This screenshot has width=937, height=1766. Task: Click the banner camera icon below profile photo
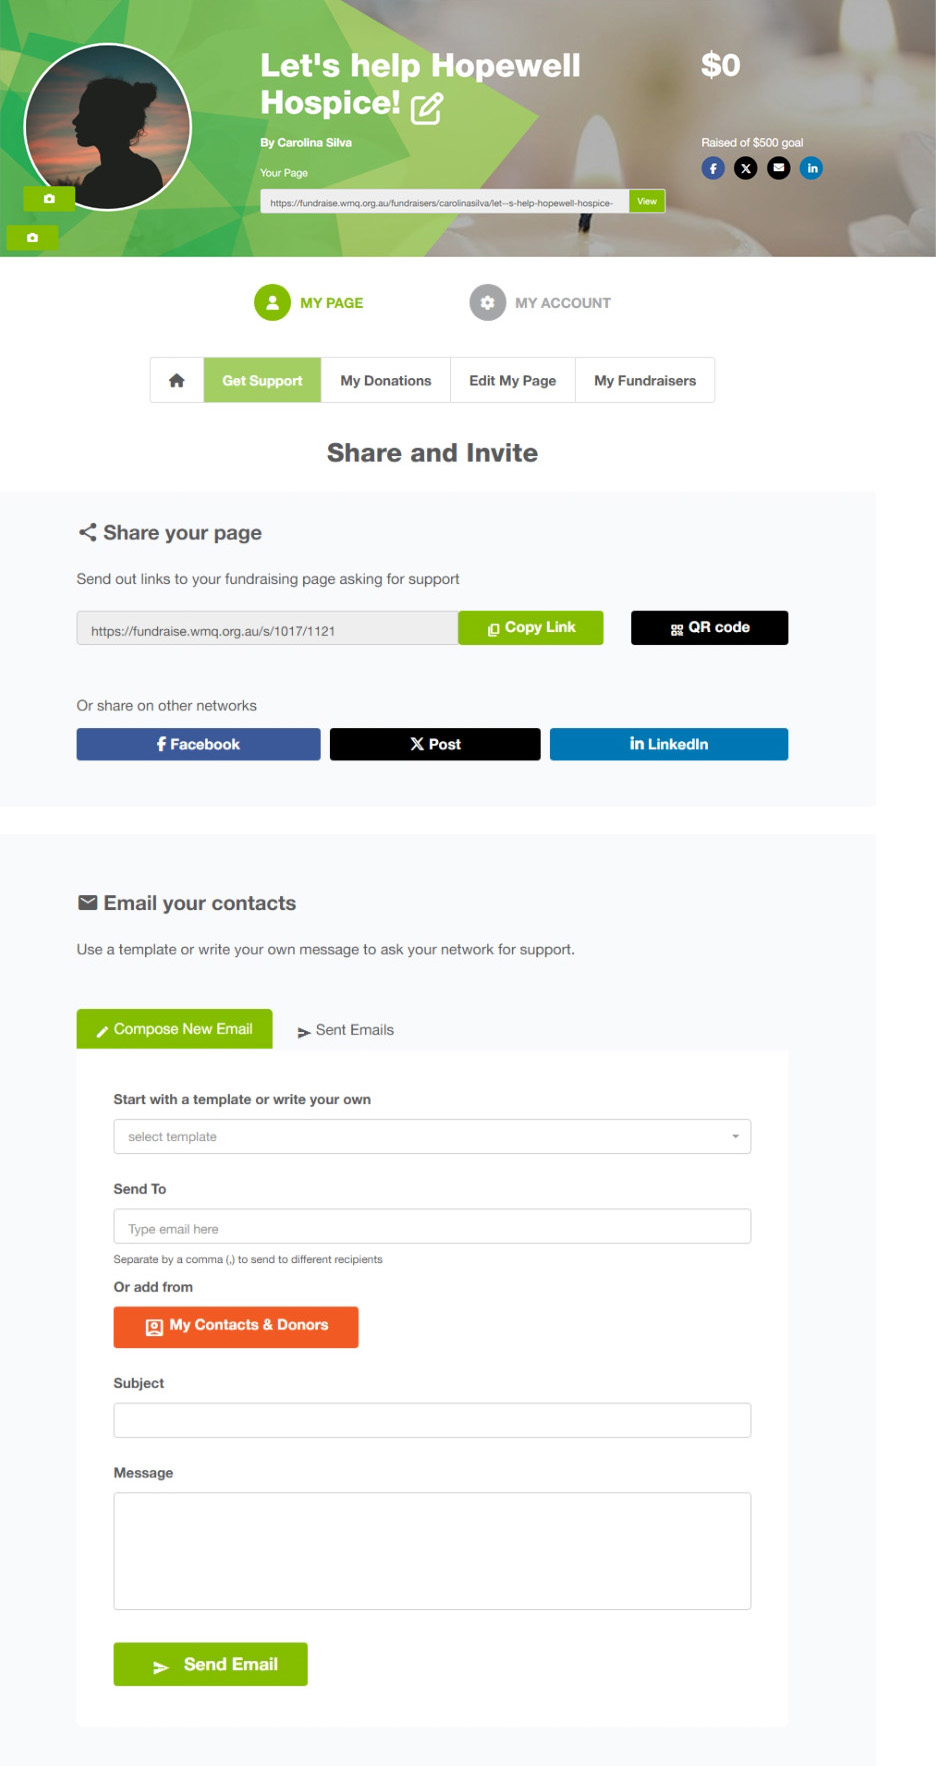pyautogui.click(x=32, y=238)
